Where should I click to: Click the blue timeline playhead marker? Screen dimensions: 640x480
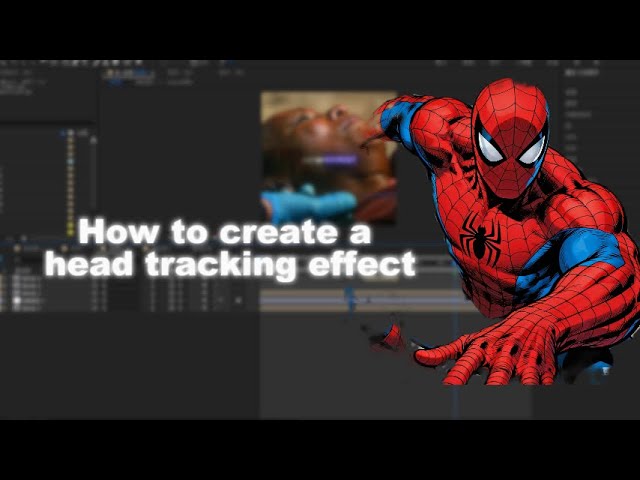tap(350, 300)
